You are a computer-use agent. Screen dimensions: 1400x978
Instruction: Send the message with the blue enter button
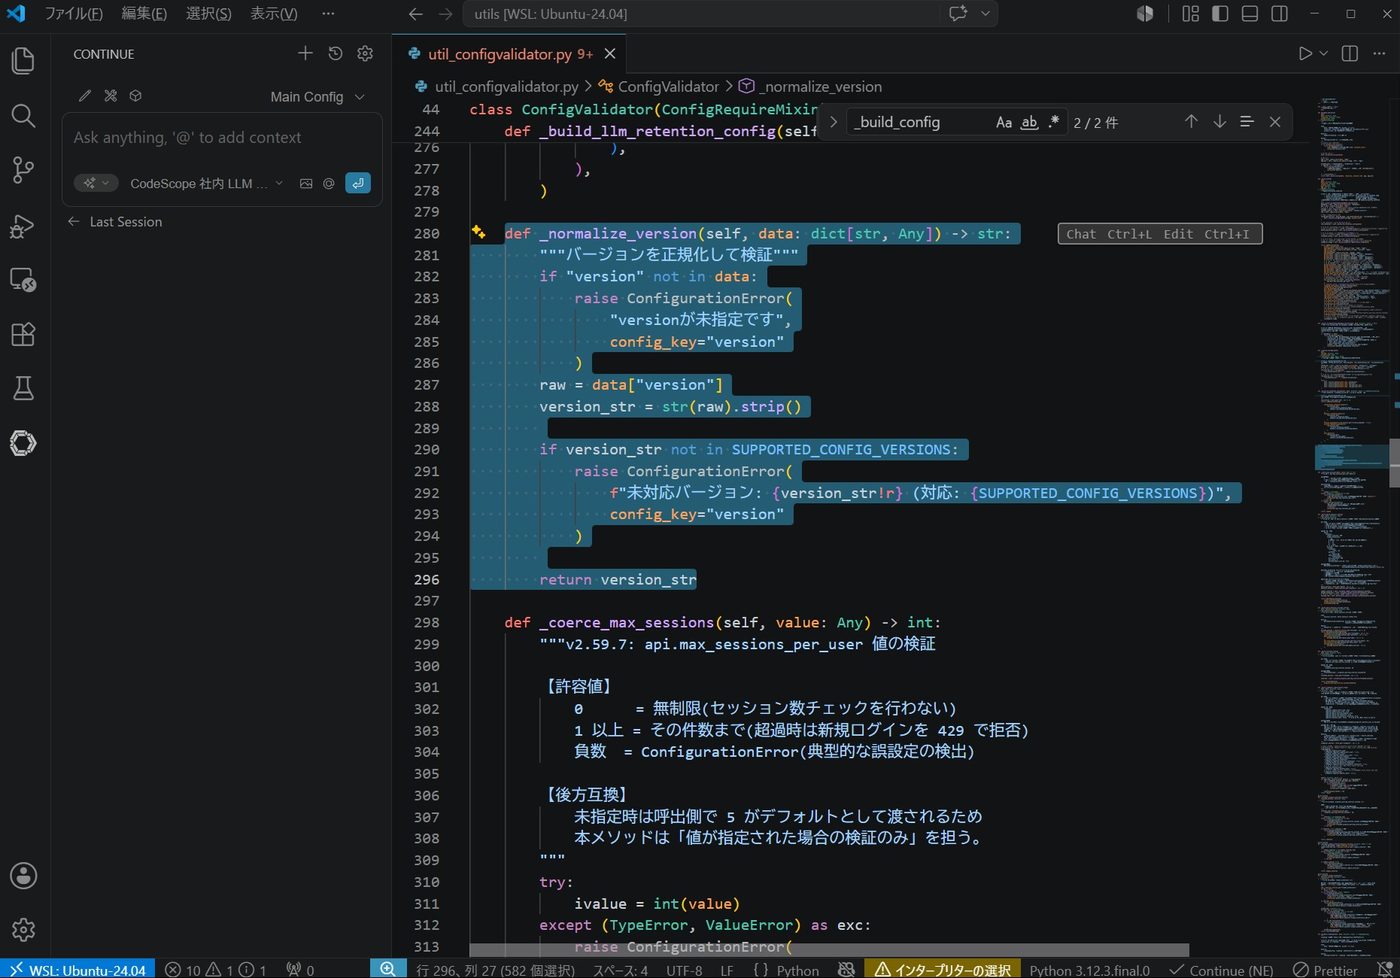(358, 183)
